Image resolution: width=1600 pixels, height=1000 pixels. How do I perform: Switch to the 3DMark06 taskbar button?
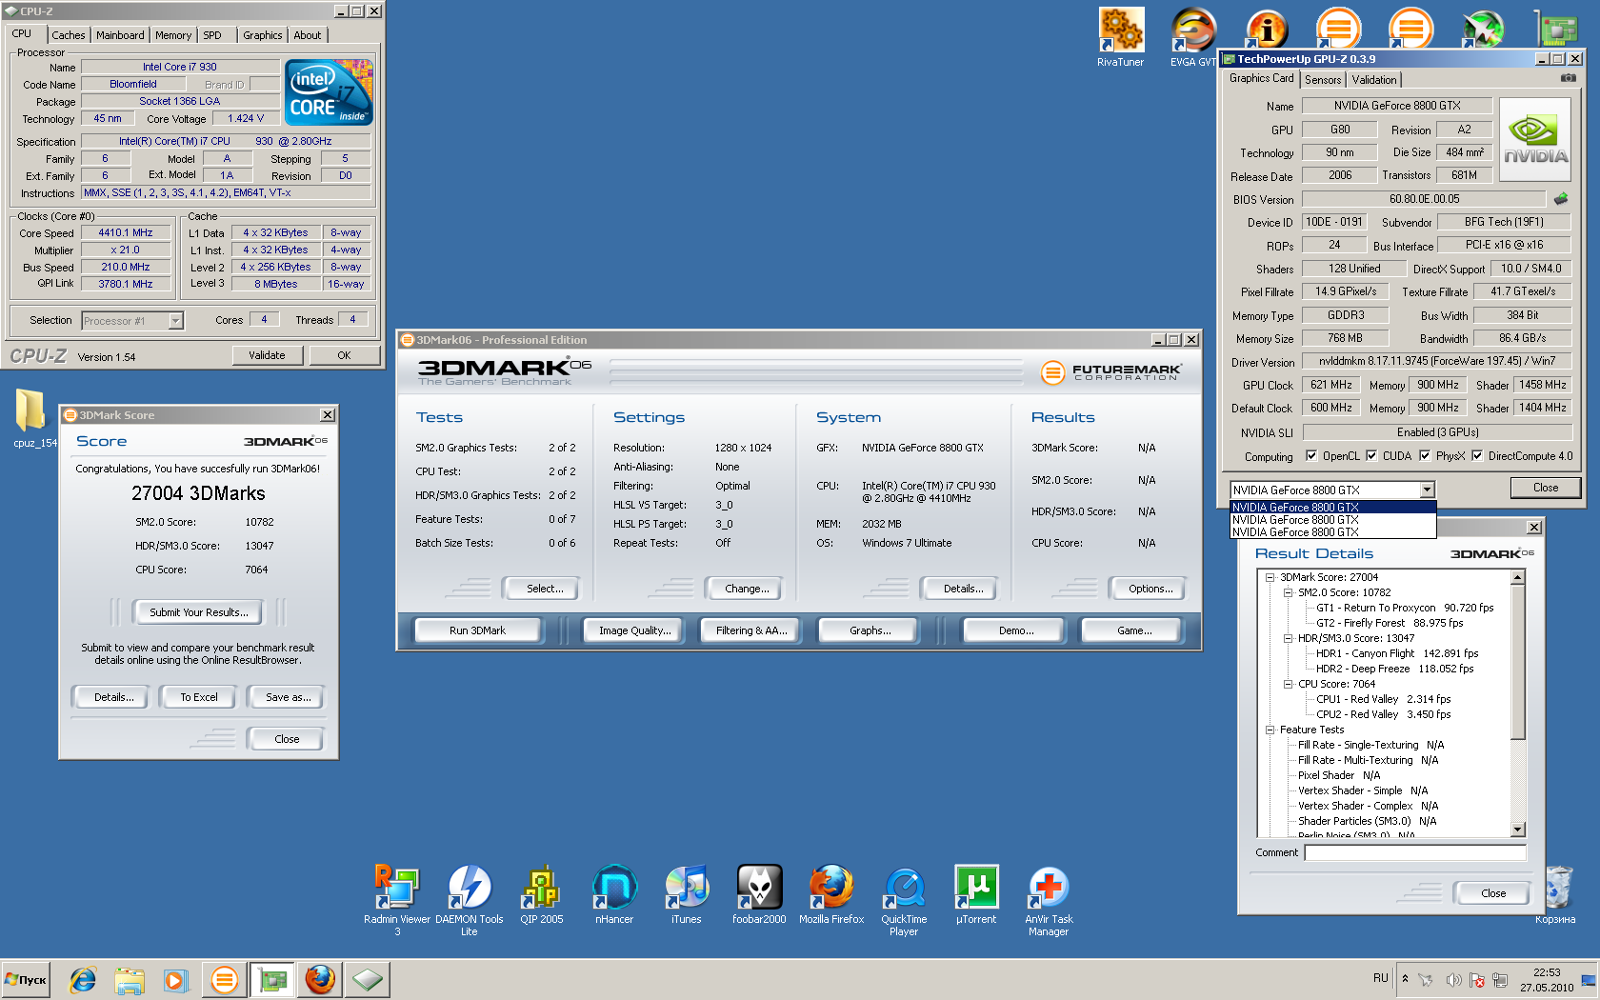tap(224, 980)
